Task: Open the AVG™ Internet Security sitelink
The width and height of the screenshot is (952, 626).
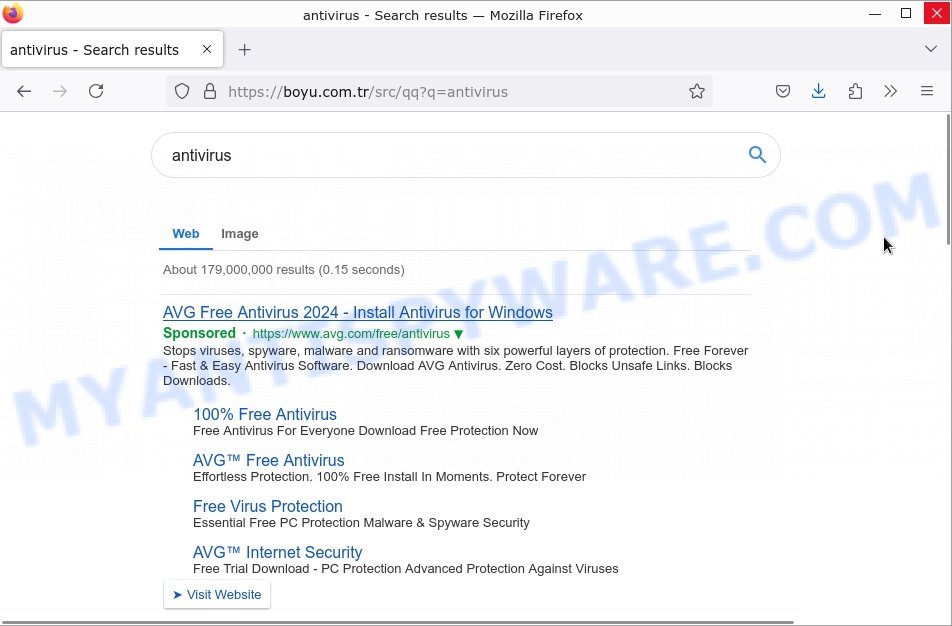Action: click(x=277, y=553)
